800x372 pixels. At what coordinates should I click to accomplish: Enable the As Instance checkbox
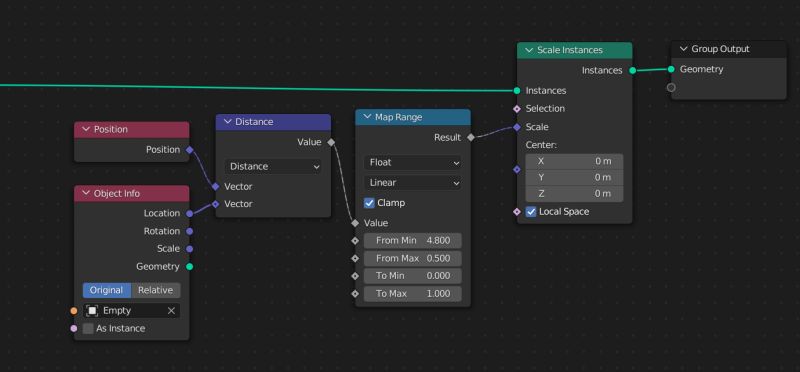pyautogui.click(x=88, y=329)
